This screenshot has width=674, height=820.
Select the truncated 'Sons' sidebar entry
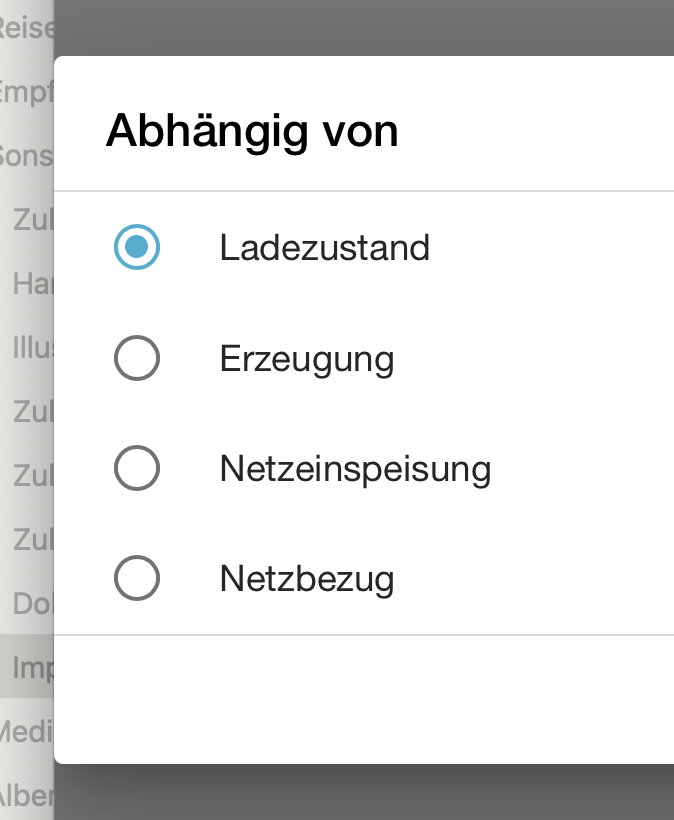(26, 156)
